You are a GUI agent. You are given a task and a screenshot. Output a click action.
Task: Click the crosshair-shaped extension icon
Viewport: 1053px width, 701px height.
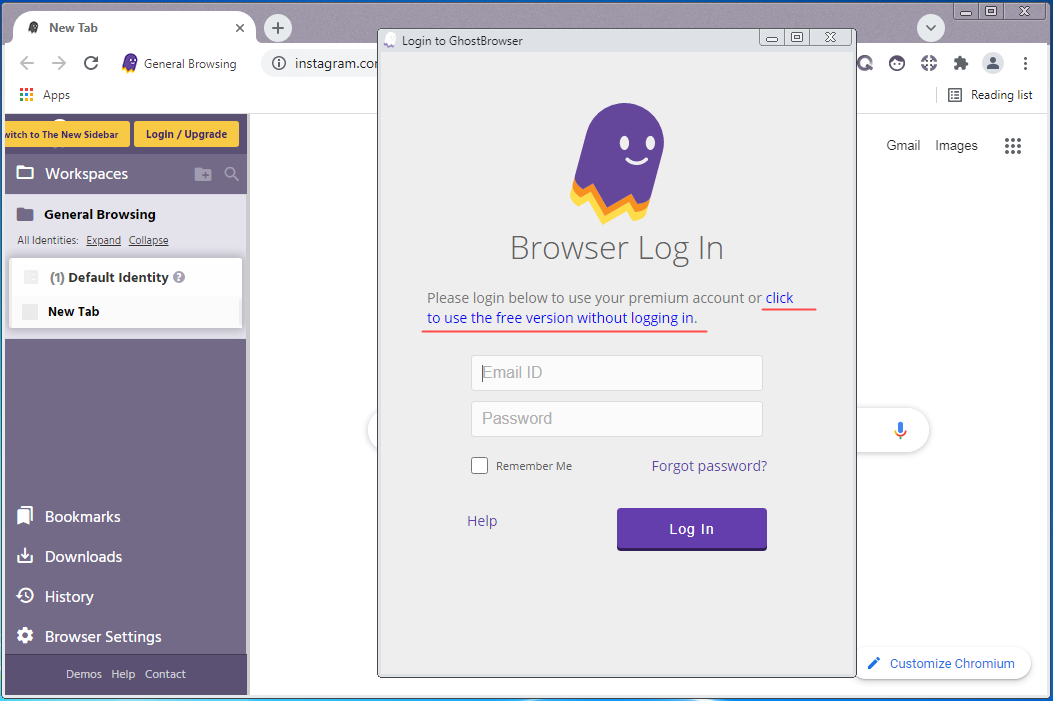[x=929, y=63]
